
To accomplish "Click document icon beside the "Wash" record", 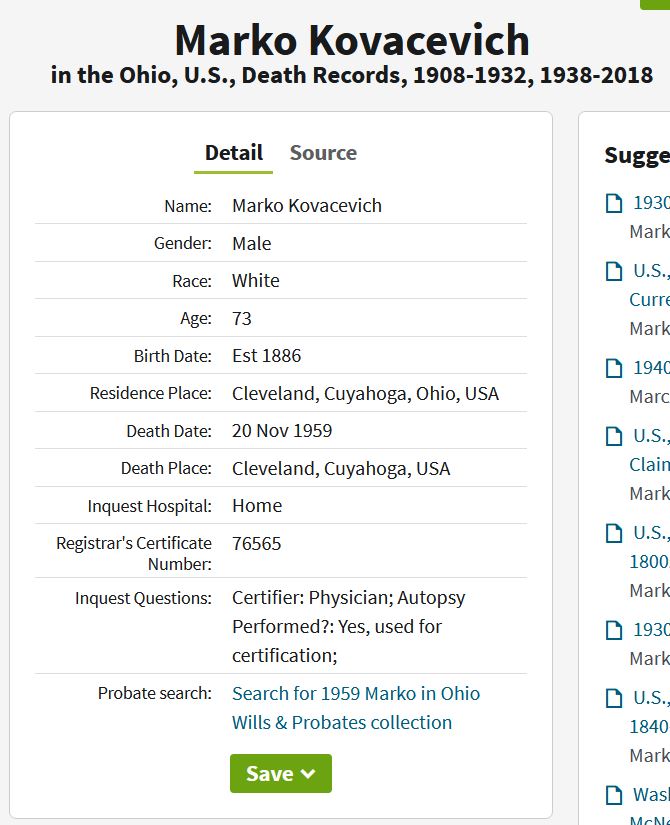I will (615, 795).
